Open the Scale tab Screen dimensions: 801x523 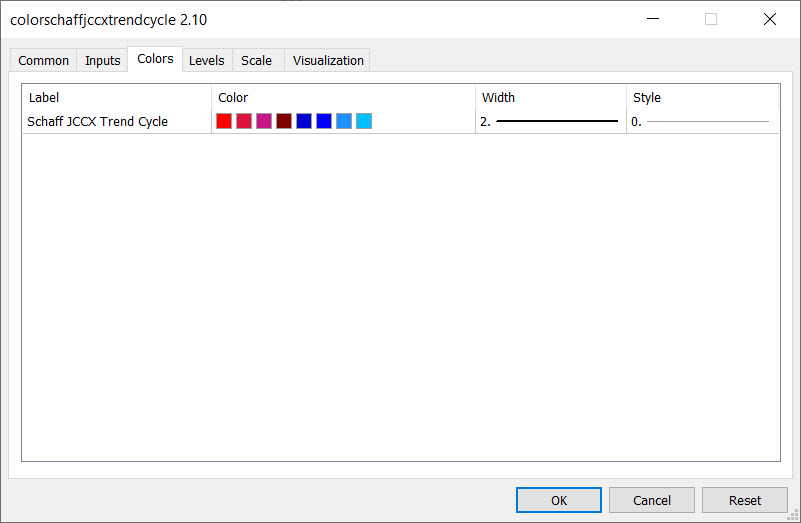tap(256, 60)
